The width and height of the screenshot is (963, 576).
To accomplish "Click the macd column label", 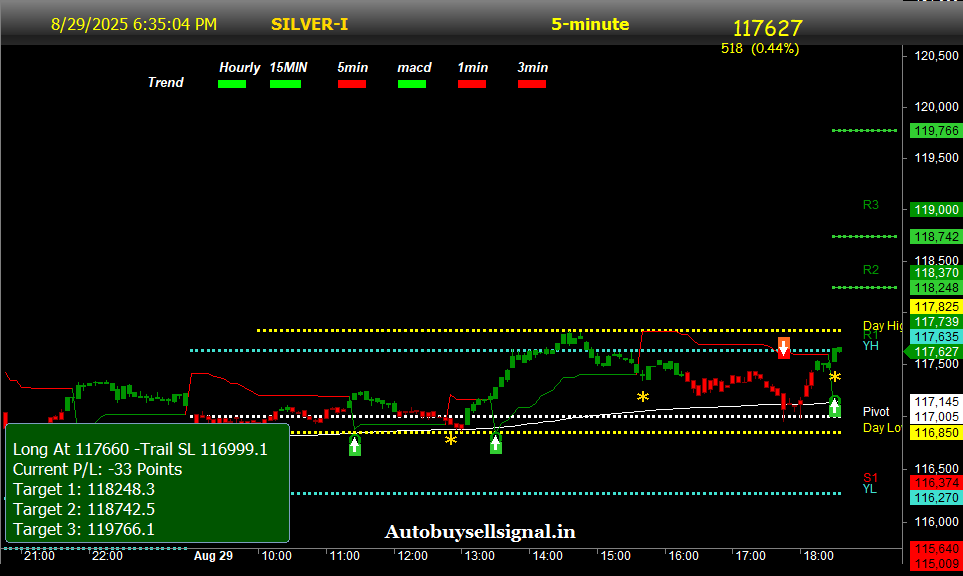I will [x=415, y=68].
